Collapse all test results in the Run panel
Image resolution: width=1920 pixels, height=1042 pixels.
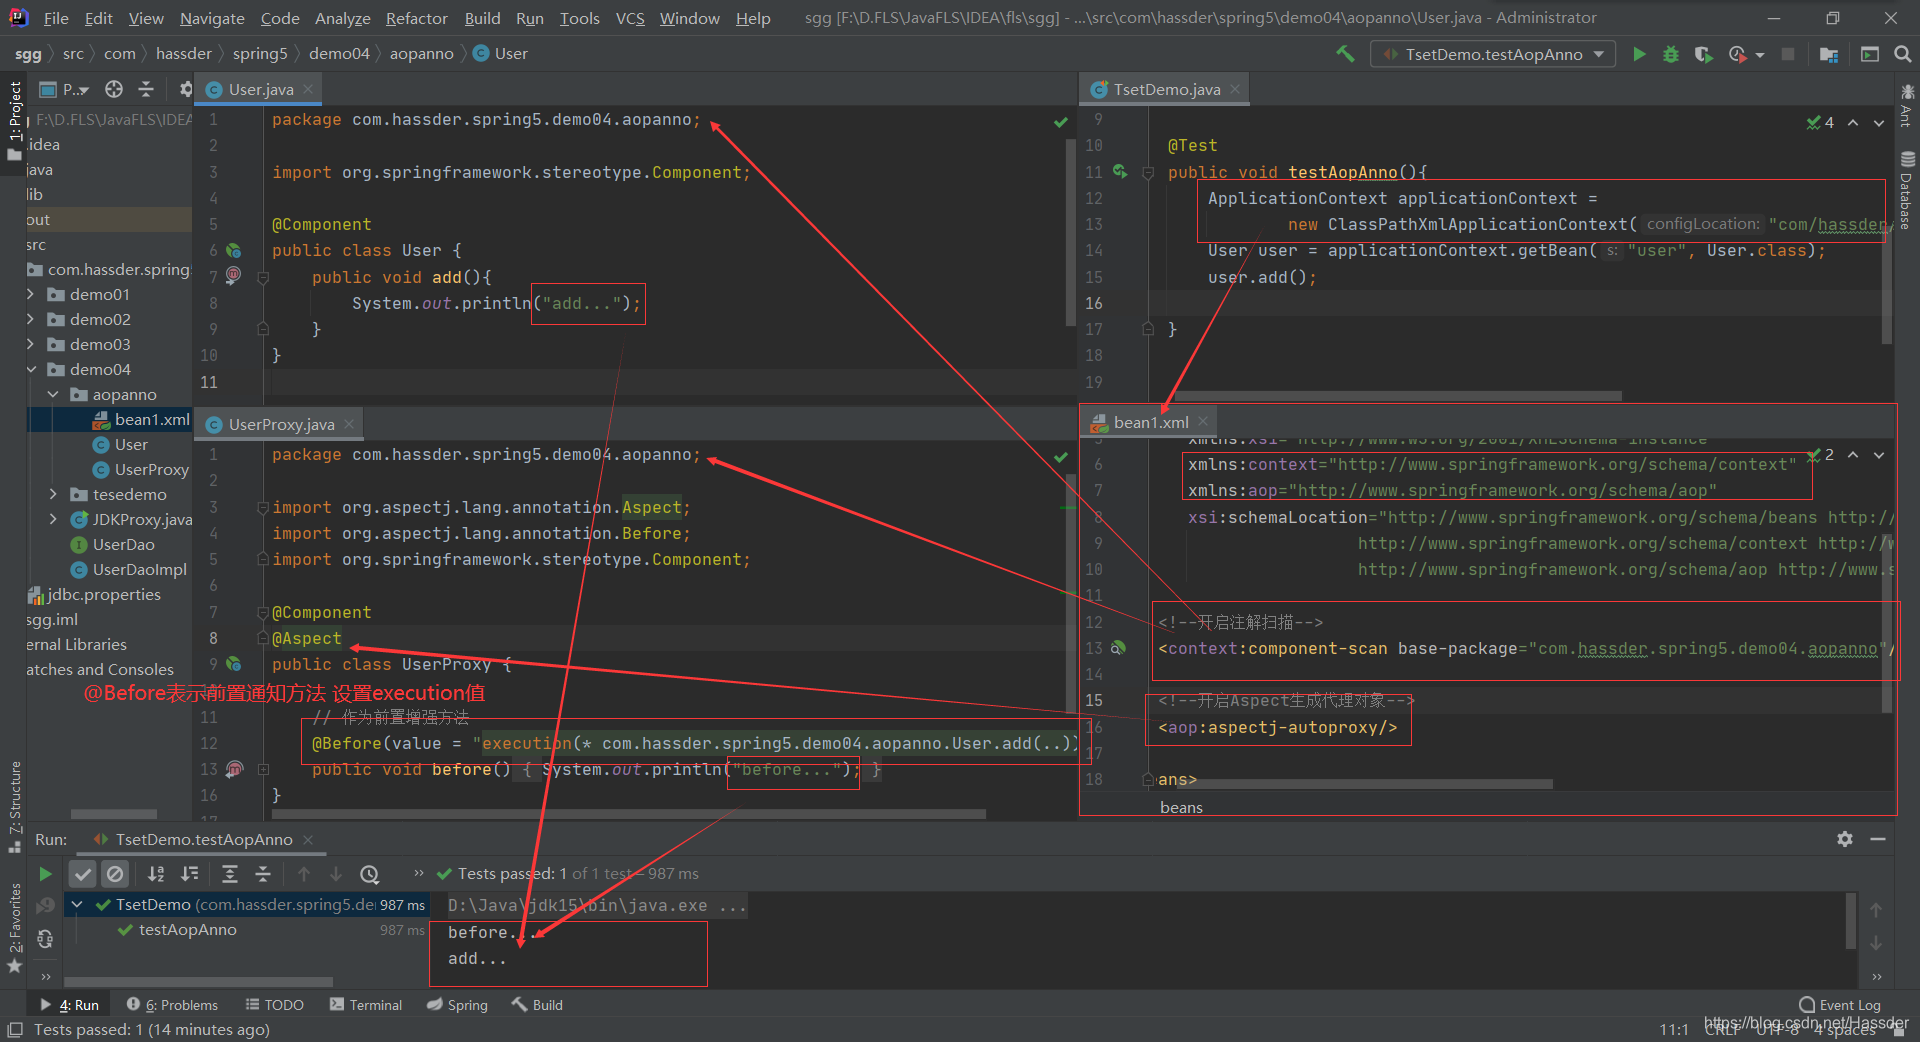263,874
